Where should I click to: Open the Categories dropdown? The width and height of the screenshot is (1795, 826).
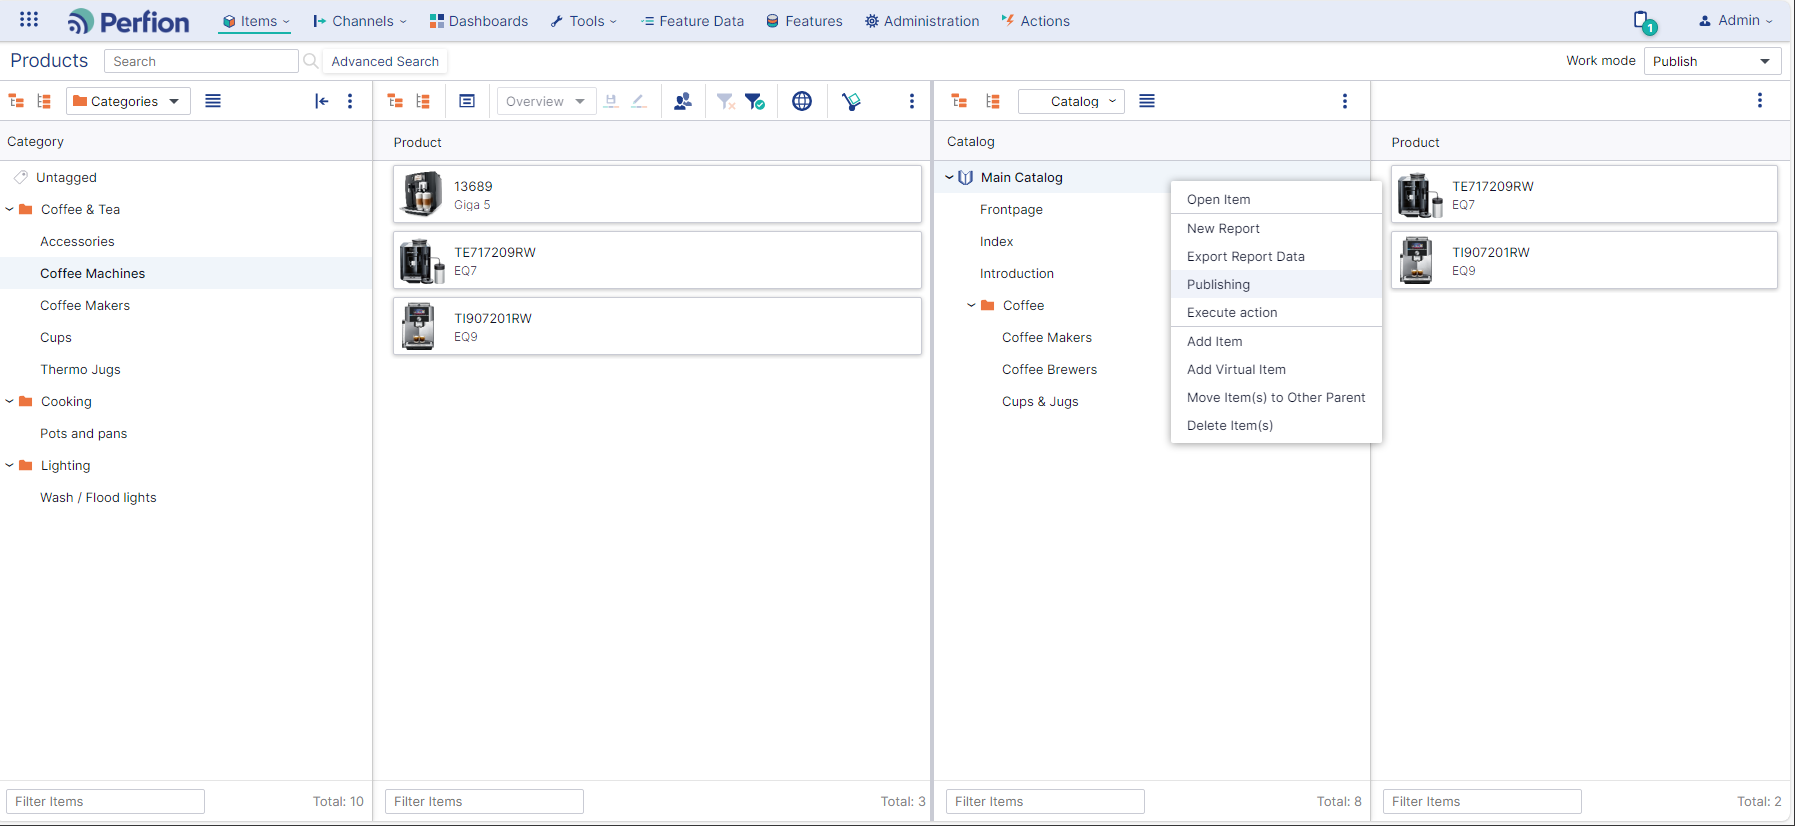pos(128,101)
